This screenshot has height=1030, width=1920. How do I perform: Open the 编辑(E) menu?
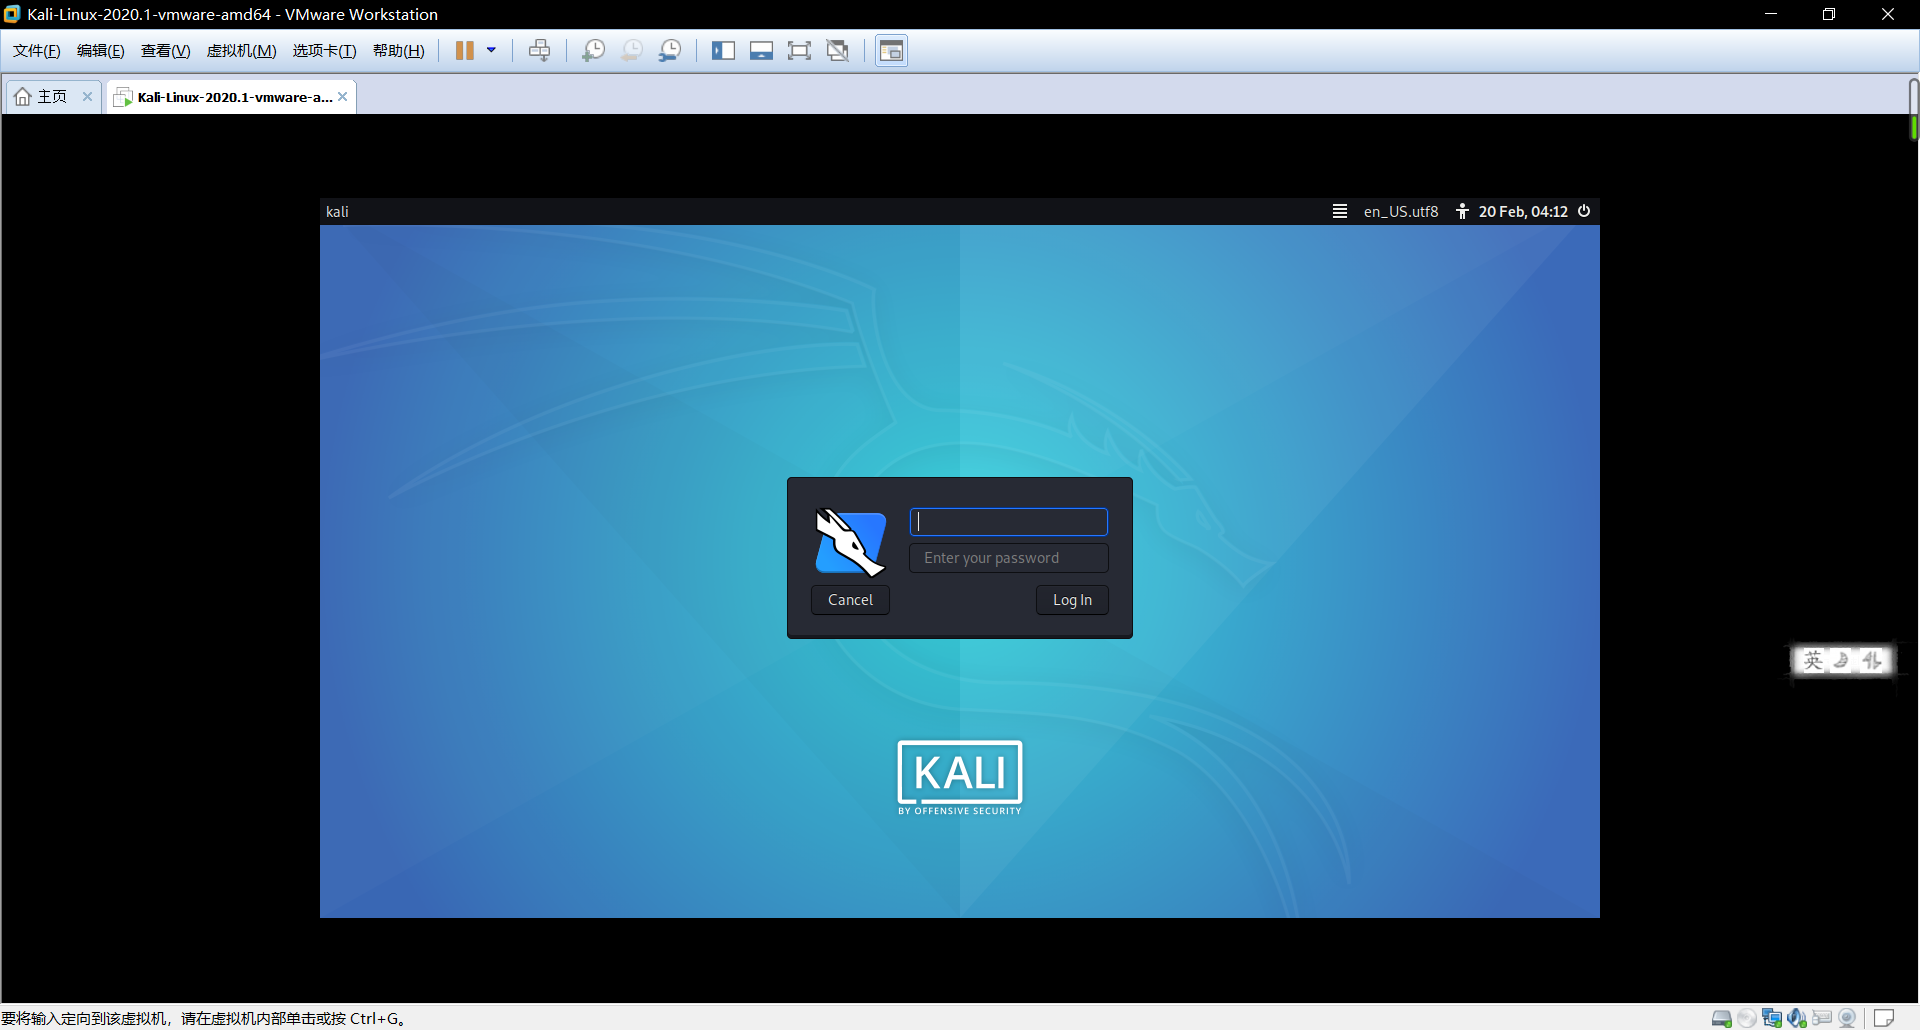101,51
